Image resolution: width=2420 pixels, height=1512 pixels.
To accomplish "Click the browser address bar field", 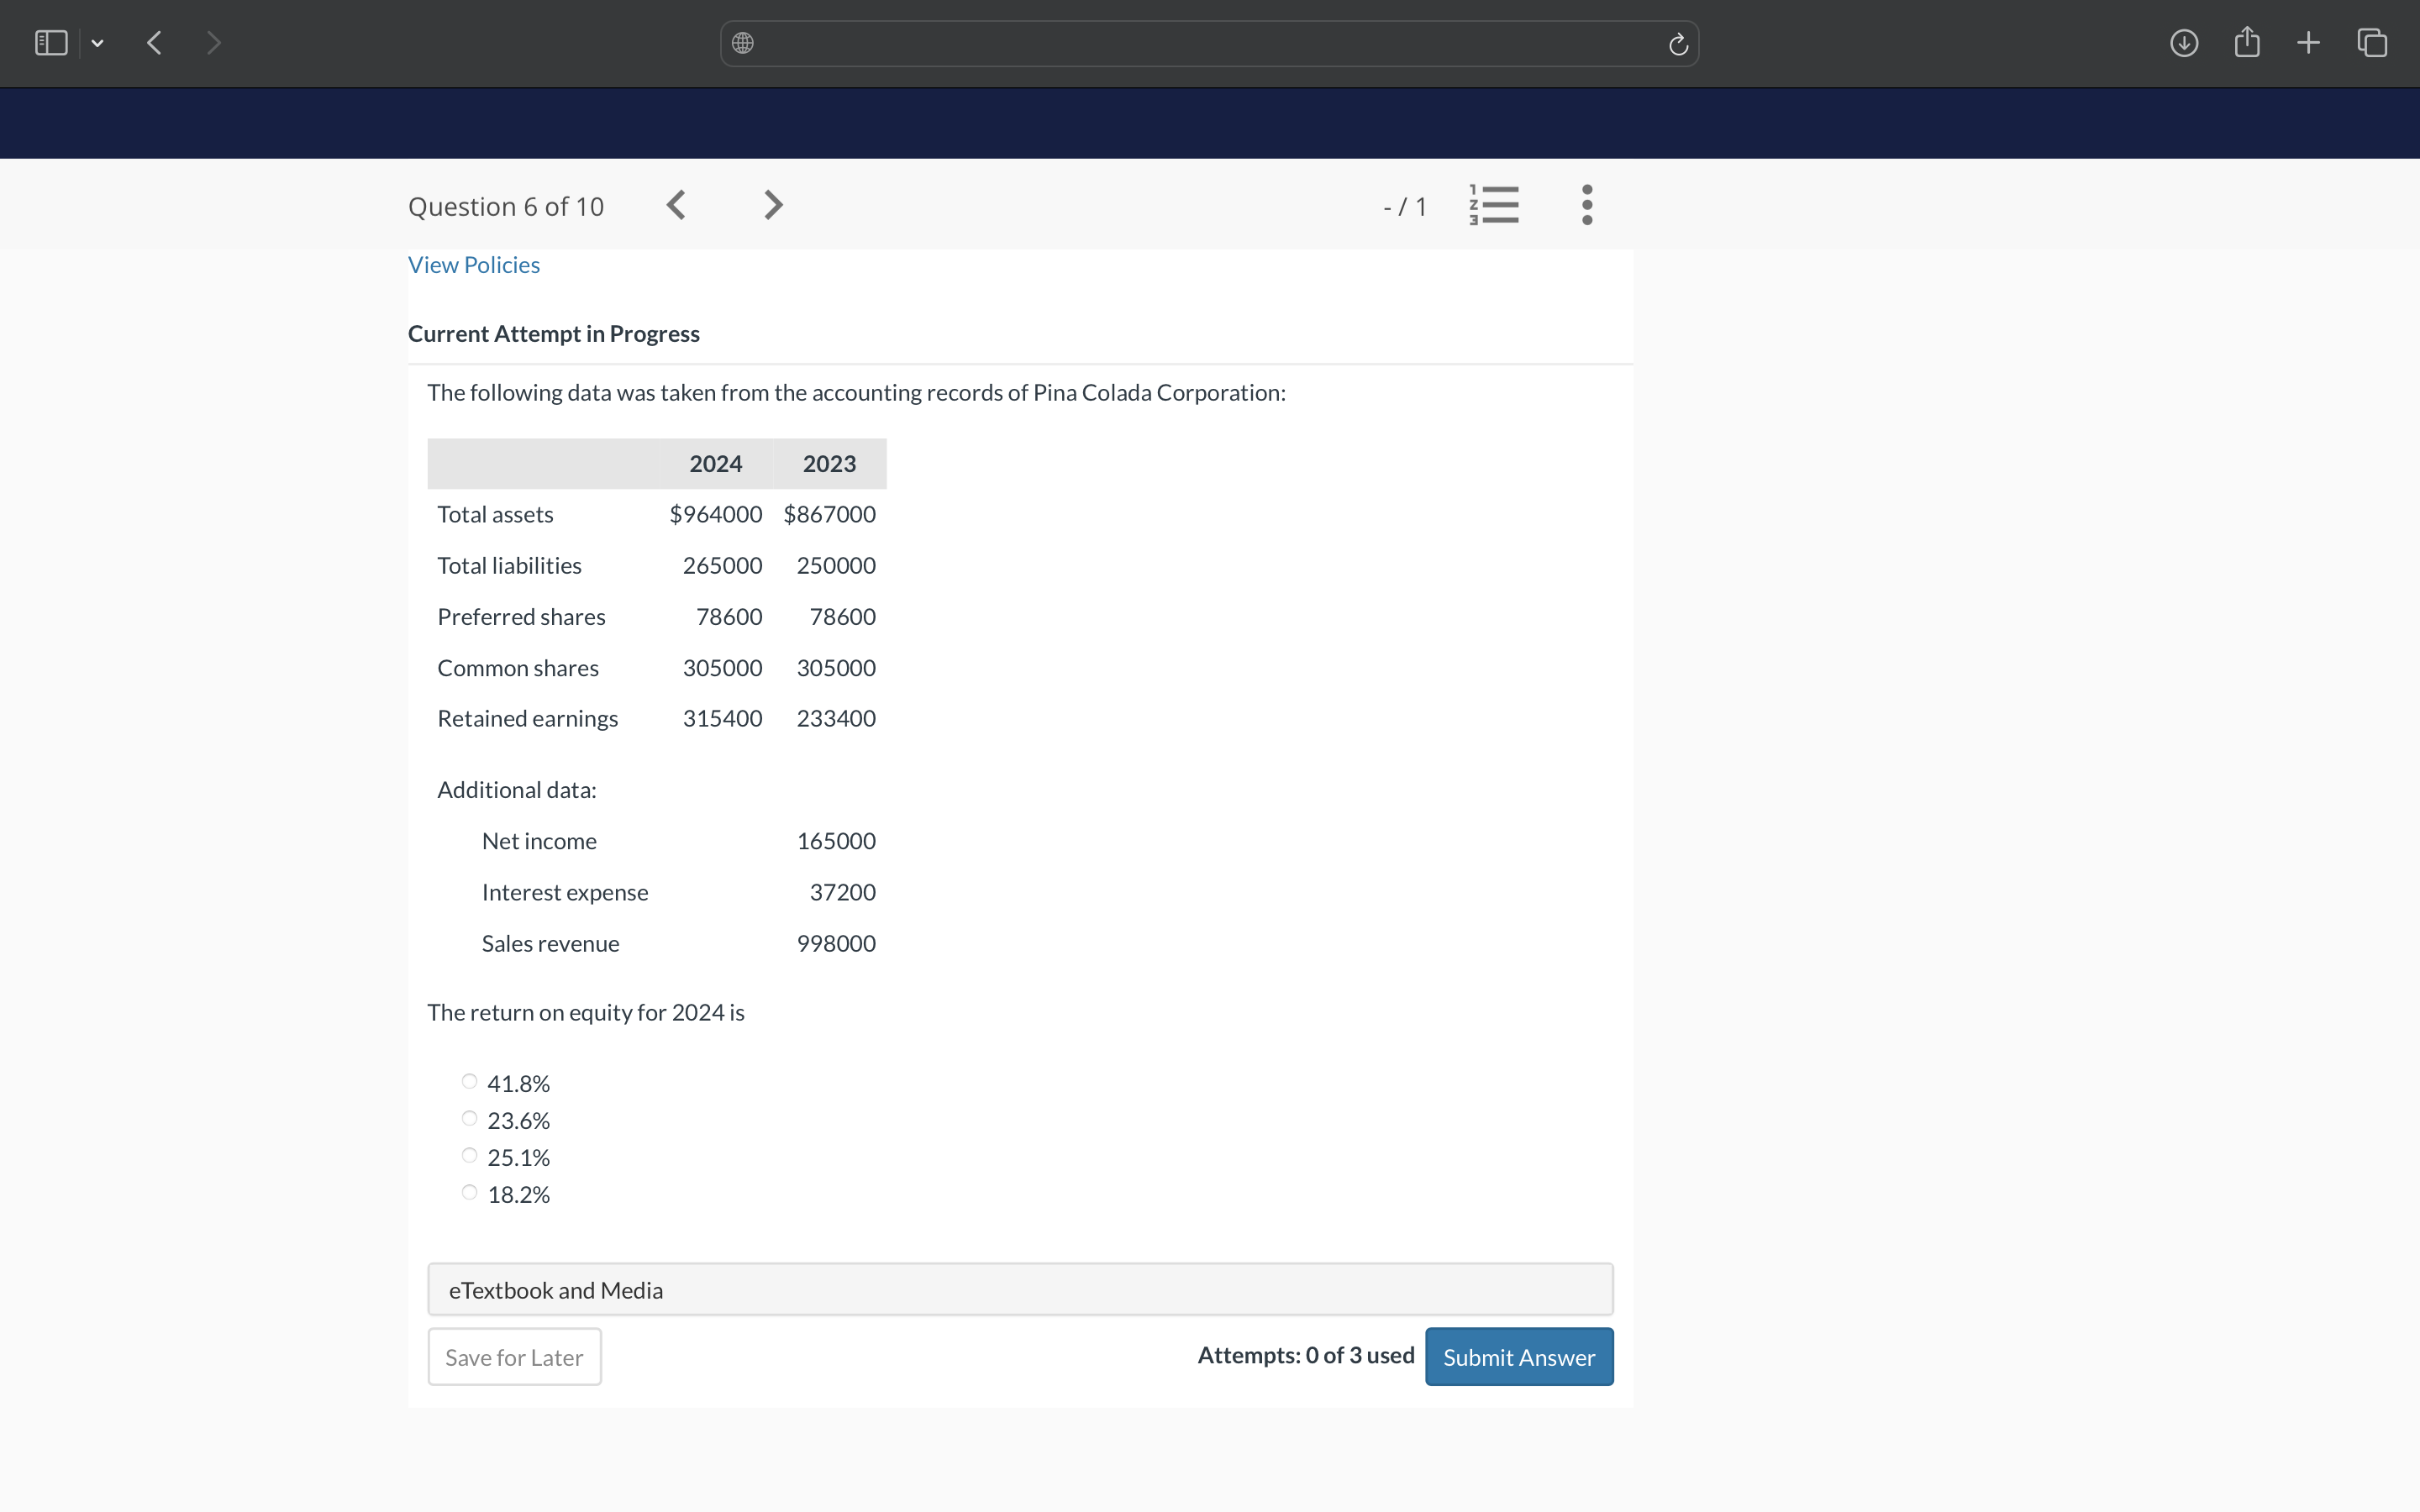I will click(1208, 44).
